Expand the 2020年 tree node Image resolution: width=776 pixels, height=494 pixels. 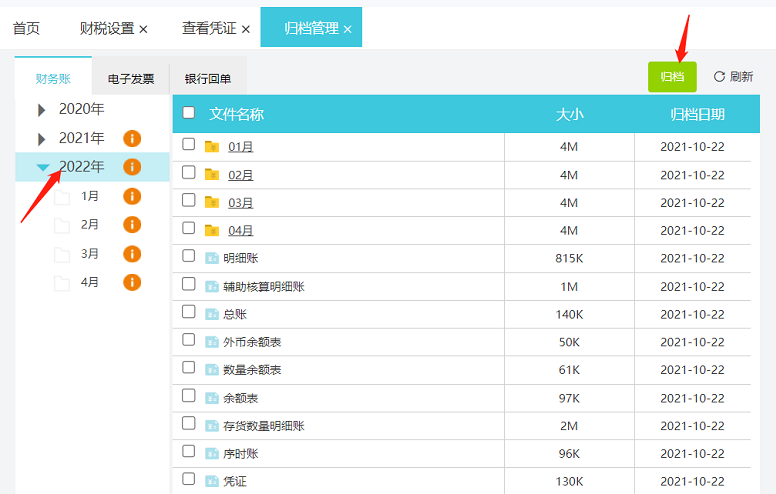tap(42, 109)
